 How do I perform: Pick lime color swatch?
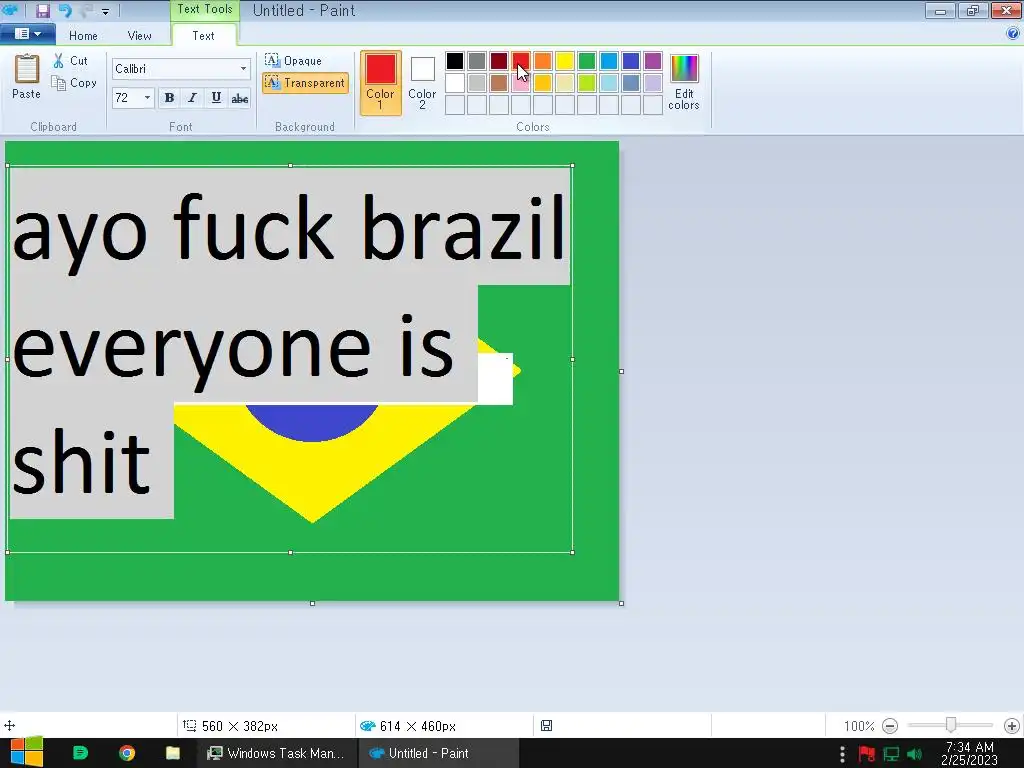tap(587, 83)
